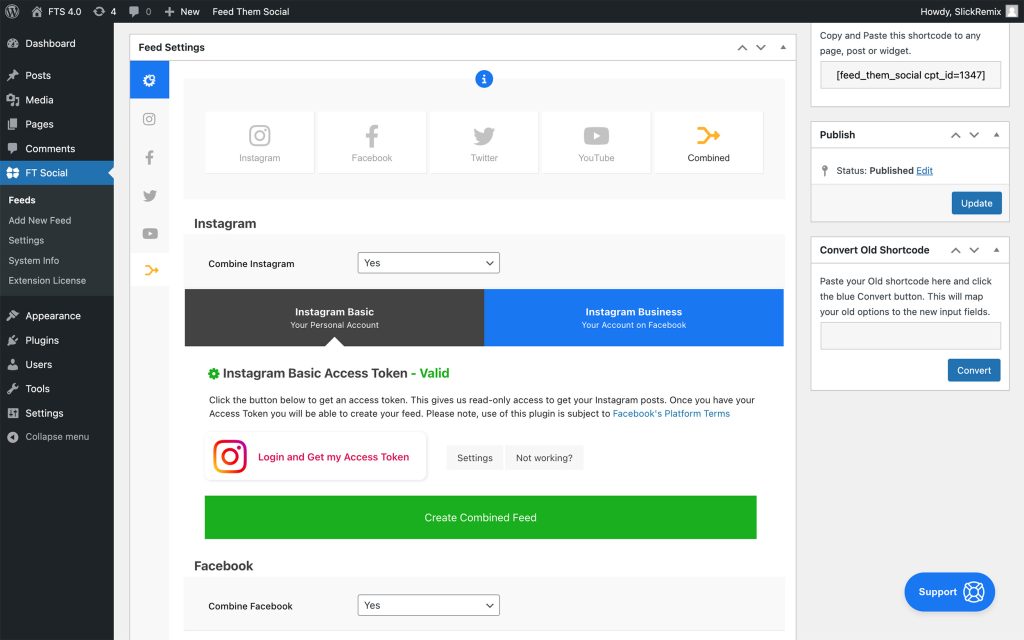1024x640 pixels.
Task: Open Feed Them Social admin bar item
Action: click(251, 11)
